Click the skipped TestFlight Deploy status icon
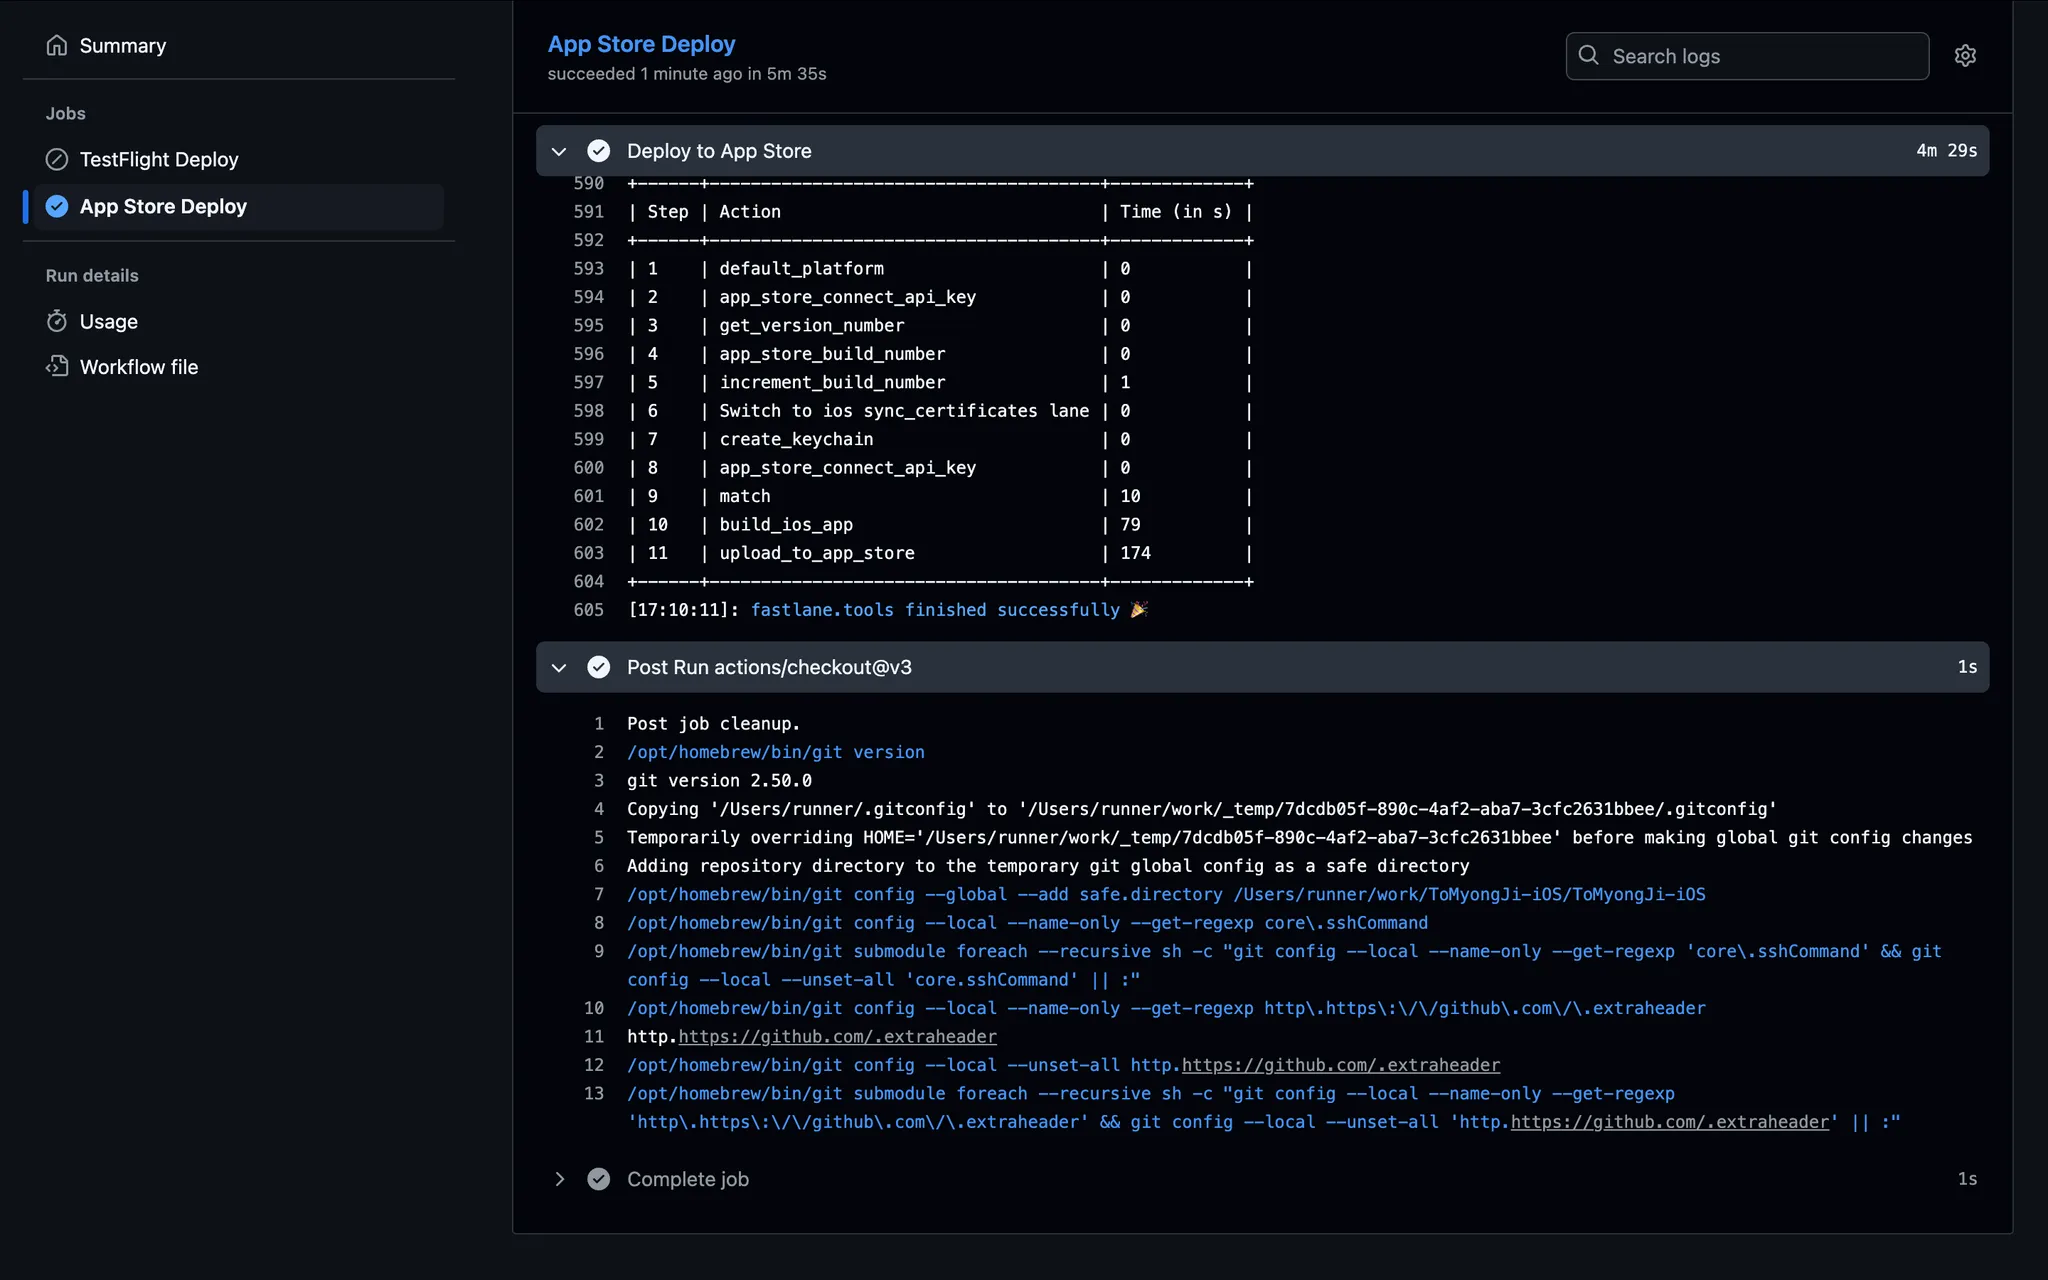This screenshot has height=1280, width=2048. [x=57, y=160]
